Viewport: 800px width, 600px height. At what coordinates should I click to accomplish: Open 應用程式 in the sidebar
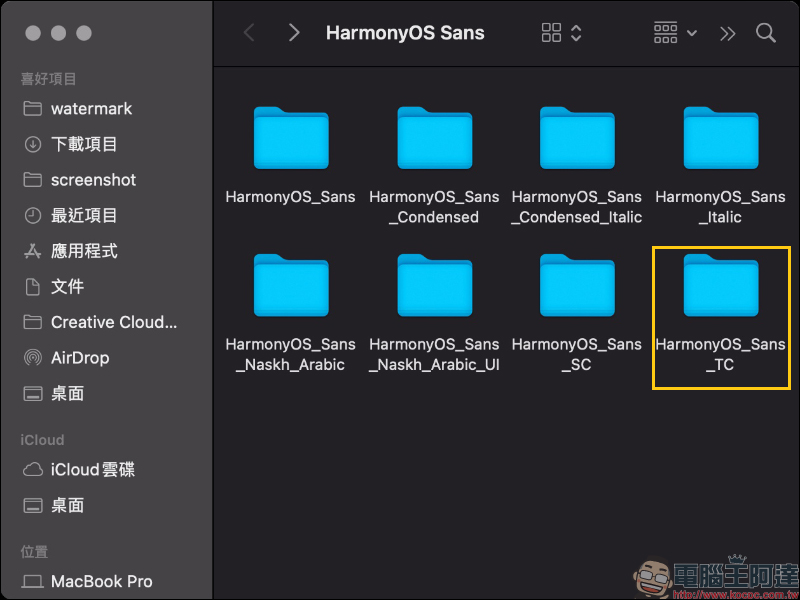(84, 251)
